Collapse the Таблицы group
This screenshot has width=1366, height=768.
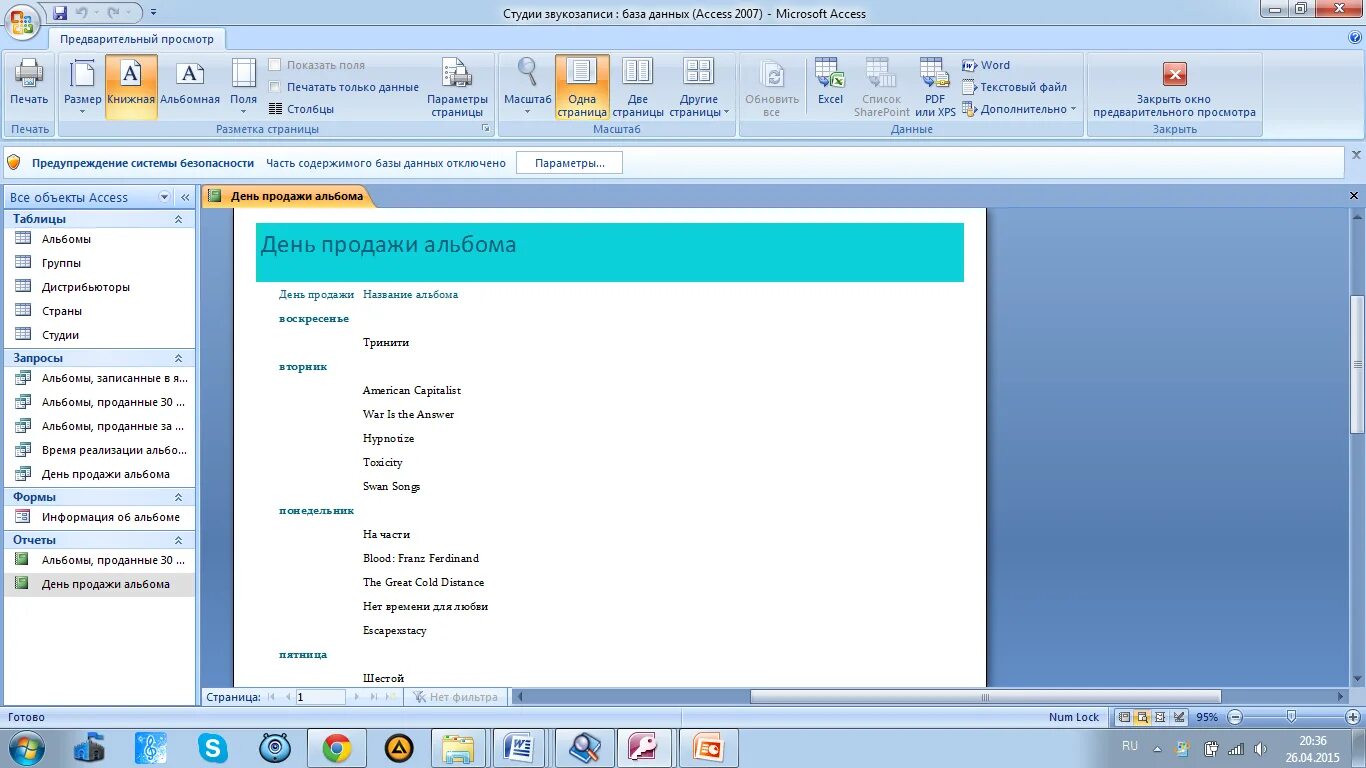pyautogui.click(x=179, y=219)
